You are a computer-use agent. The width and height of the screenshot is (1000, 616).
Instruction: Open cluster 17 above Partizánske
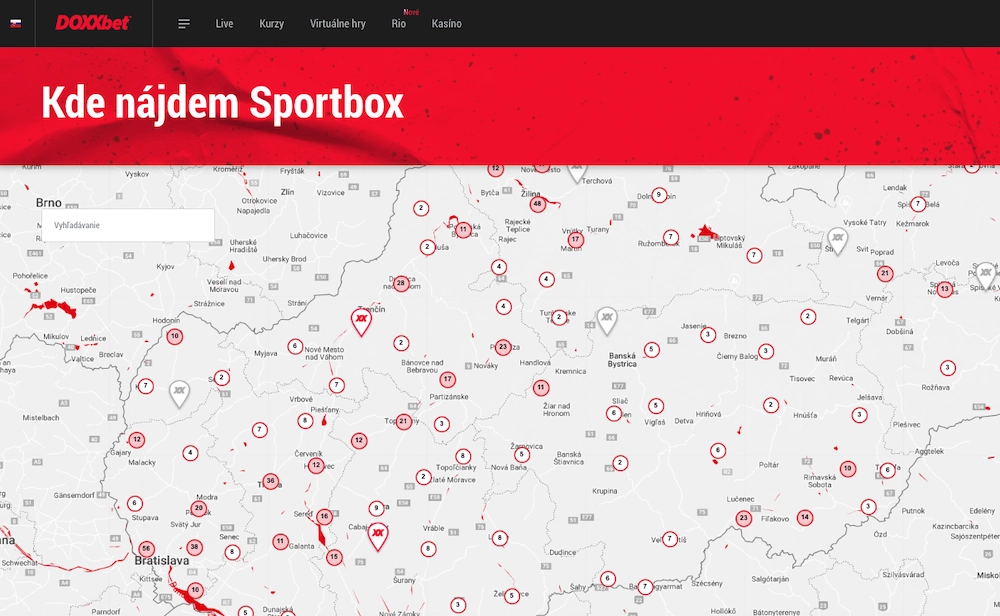(448, 379)
